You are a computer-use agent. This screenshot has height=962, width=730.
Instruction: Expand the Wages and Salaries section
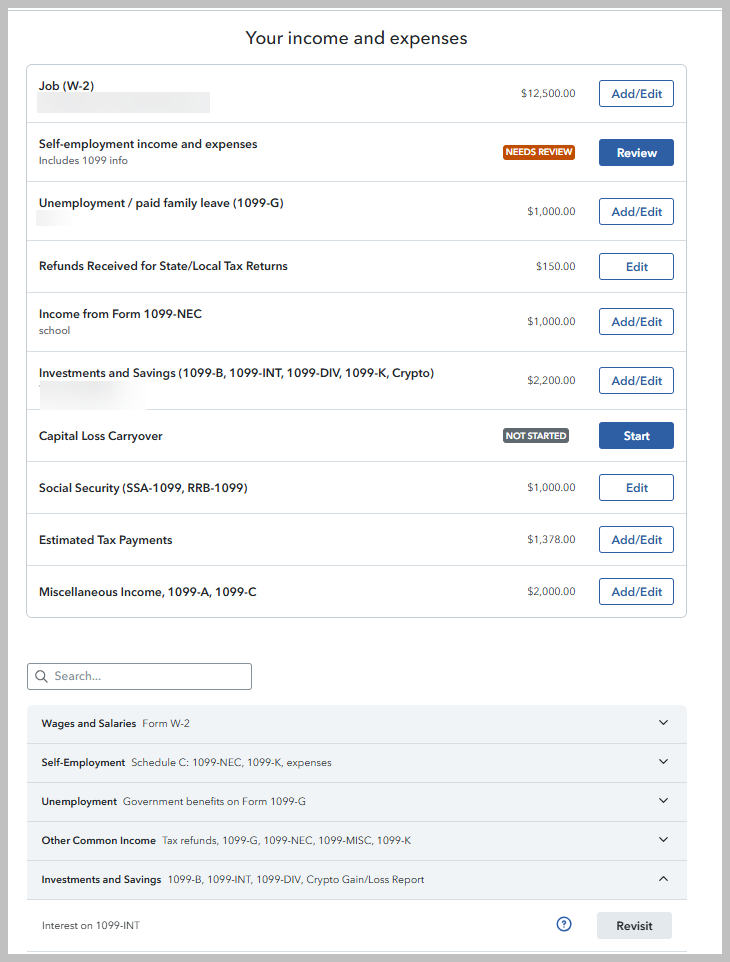663,723
